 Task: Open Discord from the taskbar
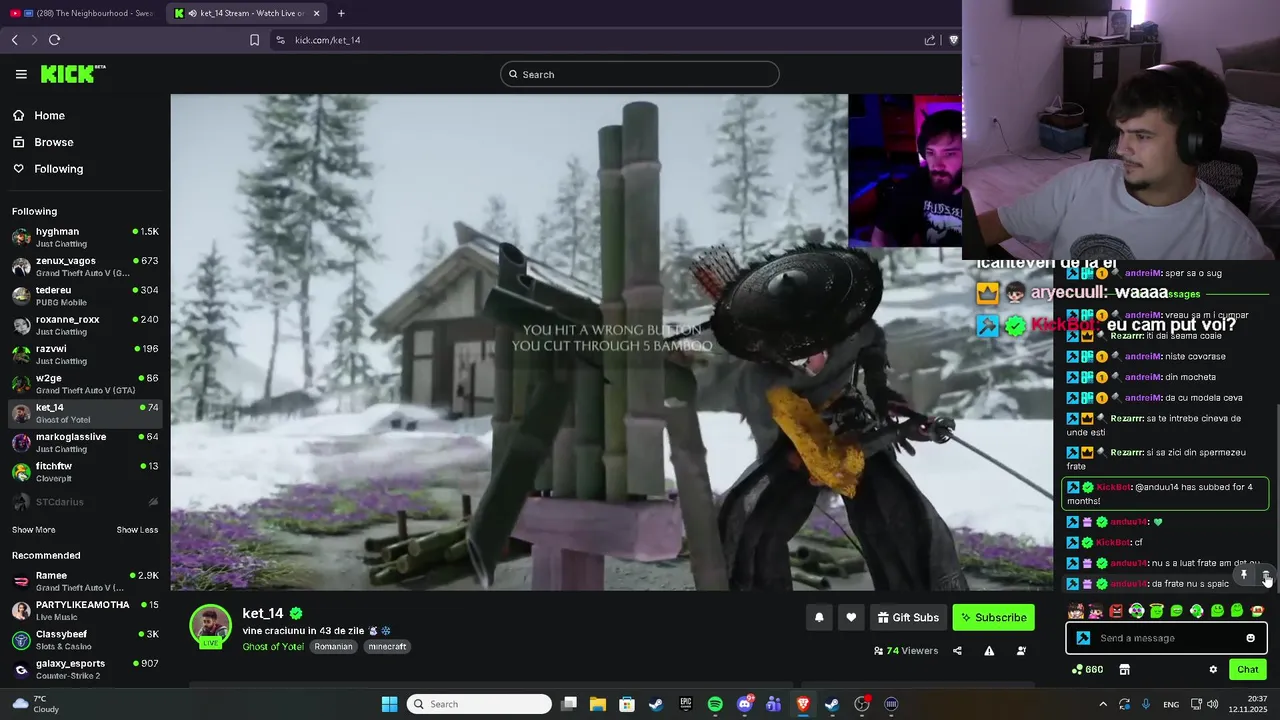coord(745,704)
